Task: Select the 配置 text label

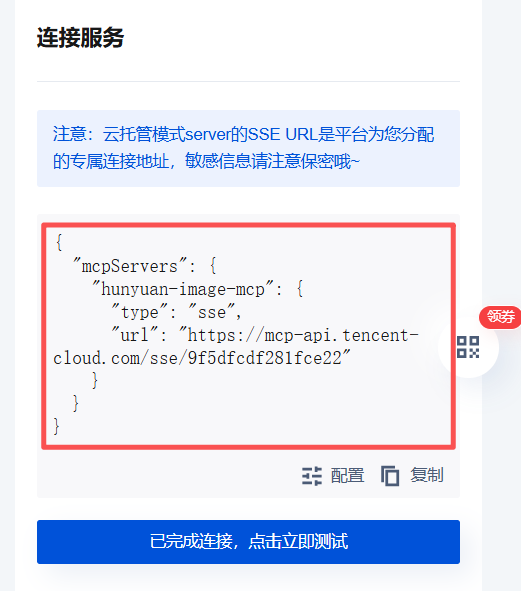Action: [x=347, y=475]
